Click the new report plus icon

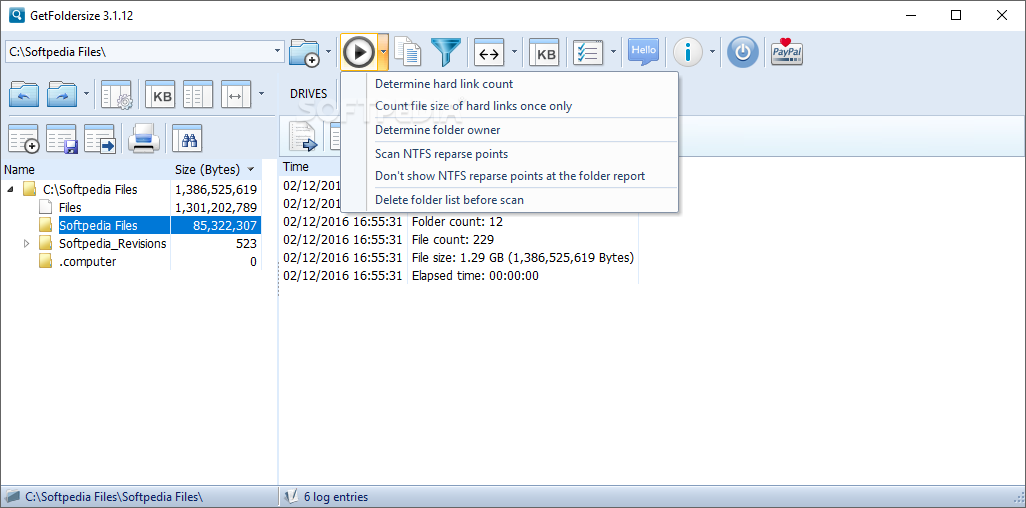click(x=24, y=139)
